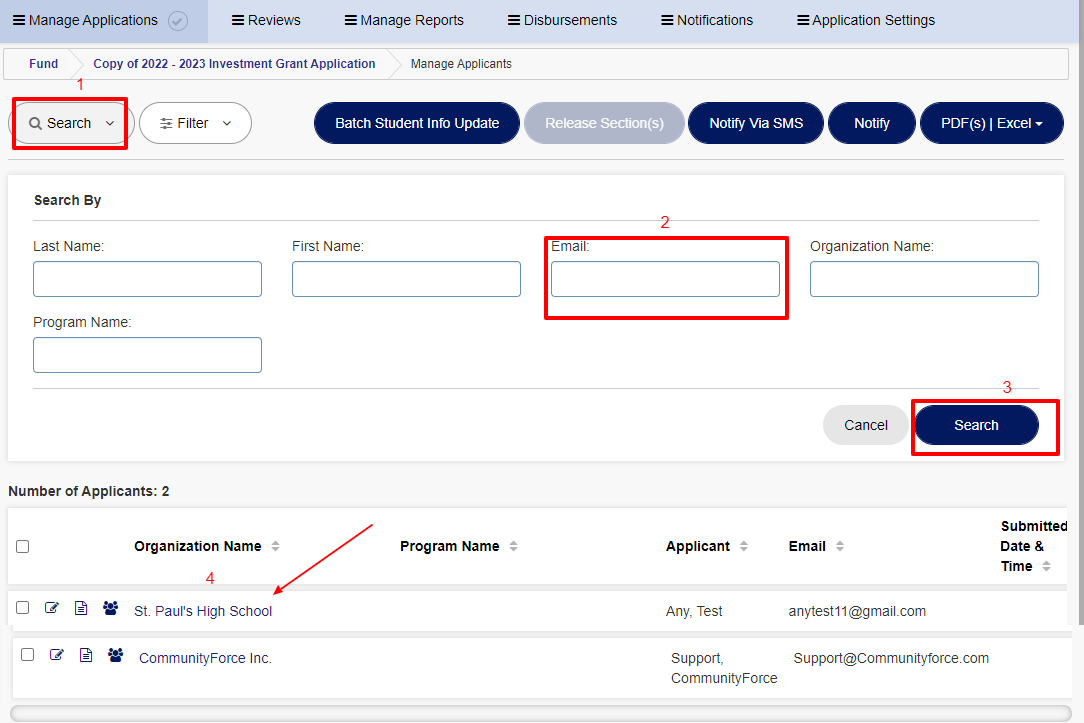This screenshot has width=1084, height=723.
Task: Open Copy of 2022 - 2023 Investment Grant Application breadcrumb
Action: click(x=234, y=64)
